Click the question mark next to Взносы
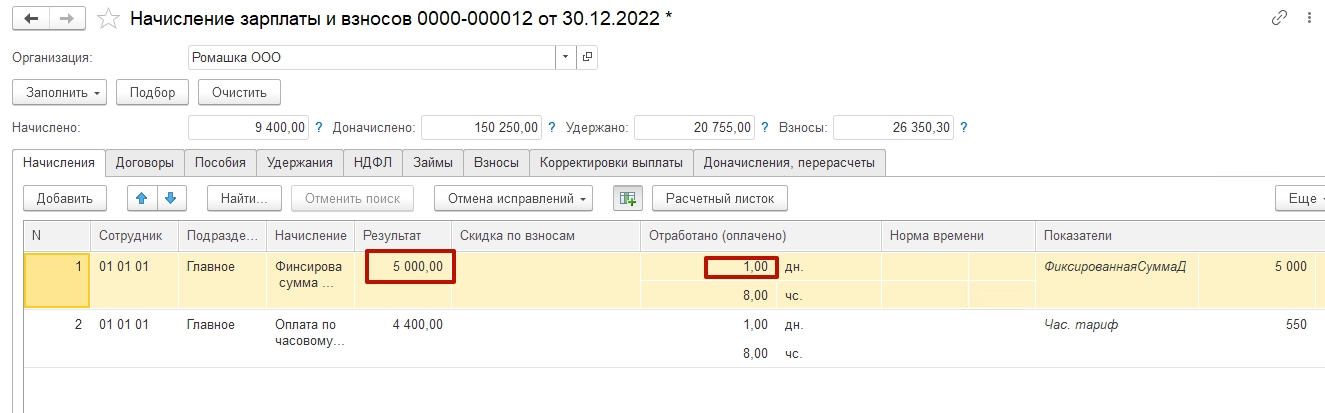The width and height of the screenshot is (1325, 413). click(x=964, y=128)
